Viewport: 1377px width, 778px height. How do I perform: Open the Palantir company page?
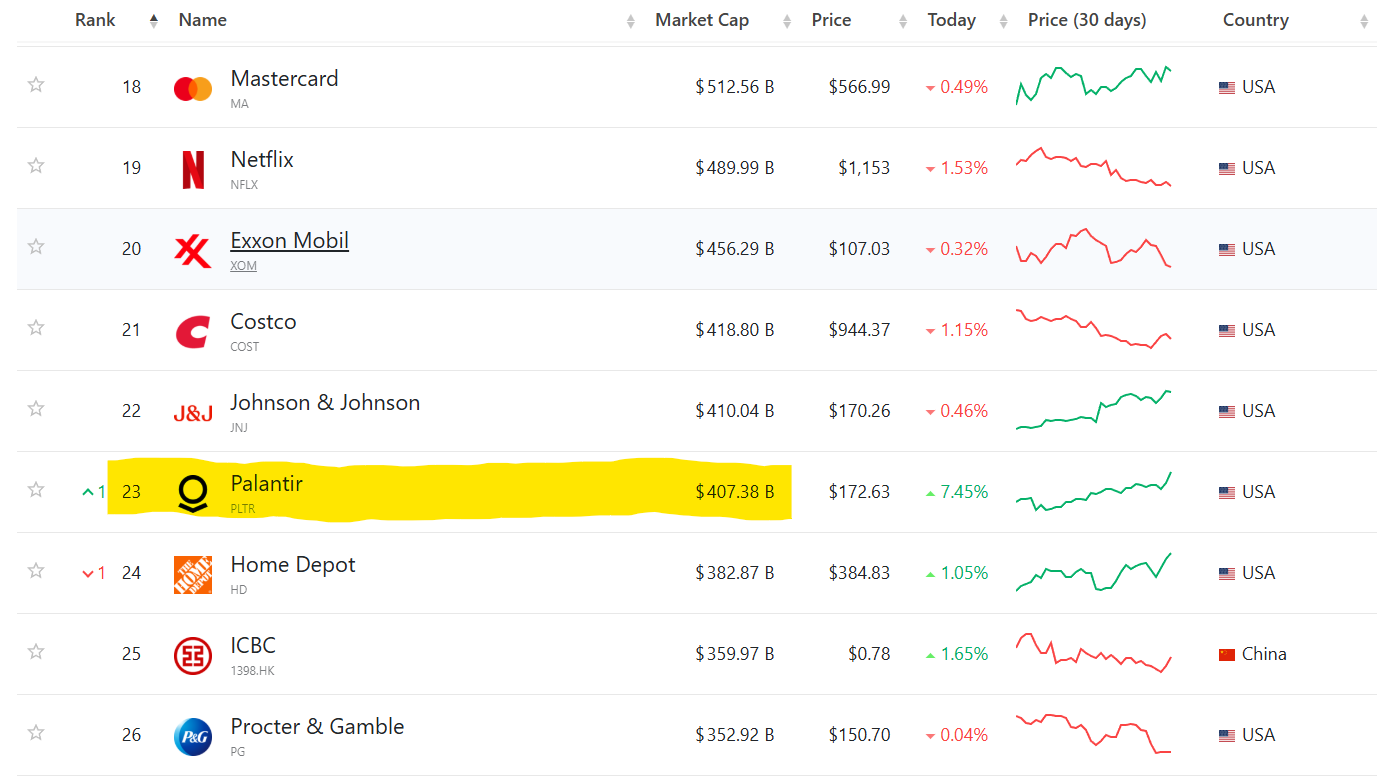(x=267, y=483)
